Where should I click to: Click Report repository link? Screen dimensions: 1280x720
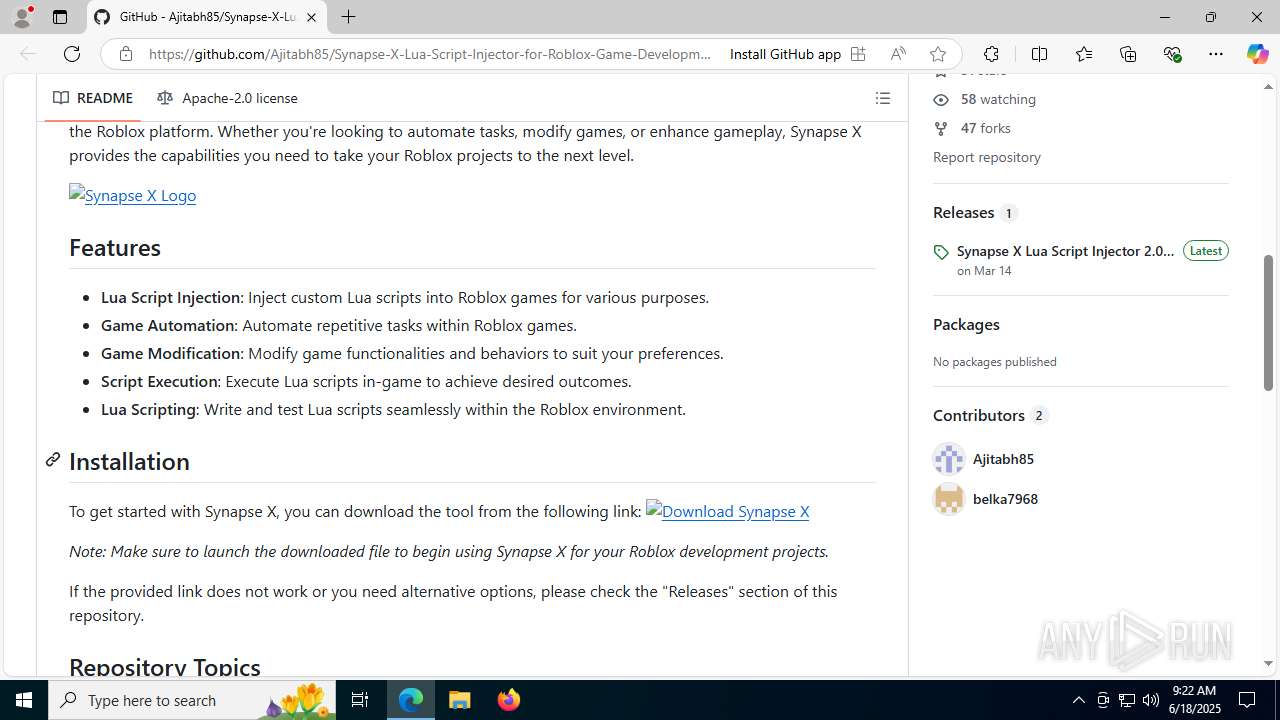986,157
